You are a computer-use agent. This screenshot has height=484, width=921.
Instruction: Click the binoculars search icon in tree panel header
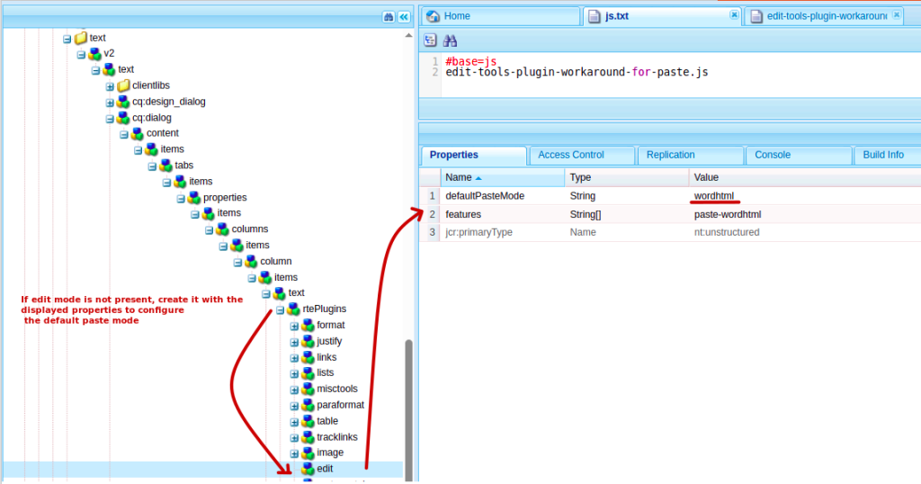389,17
